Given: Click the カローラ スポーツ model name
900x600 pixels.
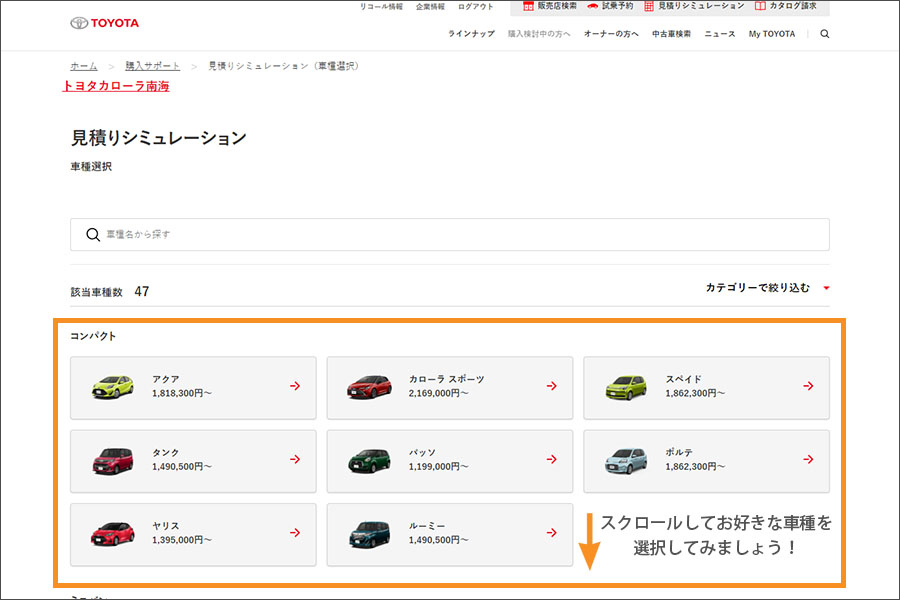Looking at the screenshot, I should click(447, 379).
